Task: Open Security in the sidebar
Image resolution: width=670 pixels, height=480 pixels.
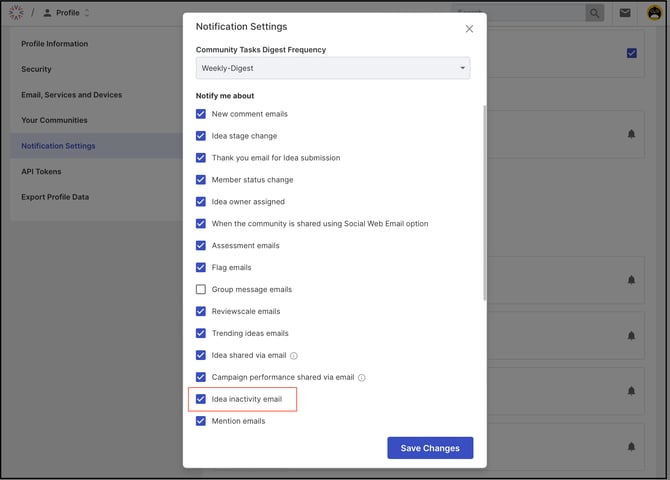Action: point(37,69)
